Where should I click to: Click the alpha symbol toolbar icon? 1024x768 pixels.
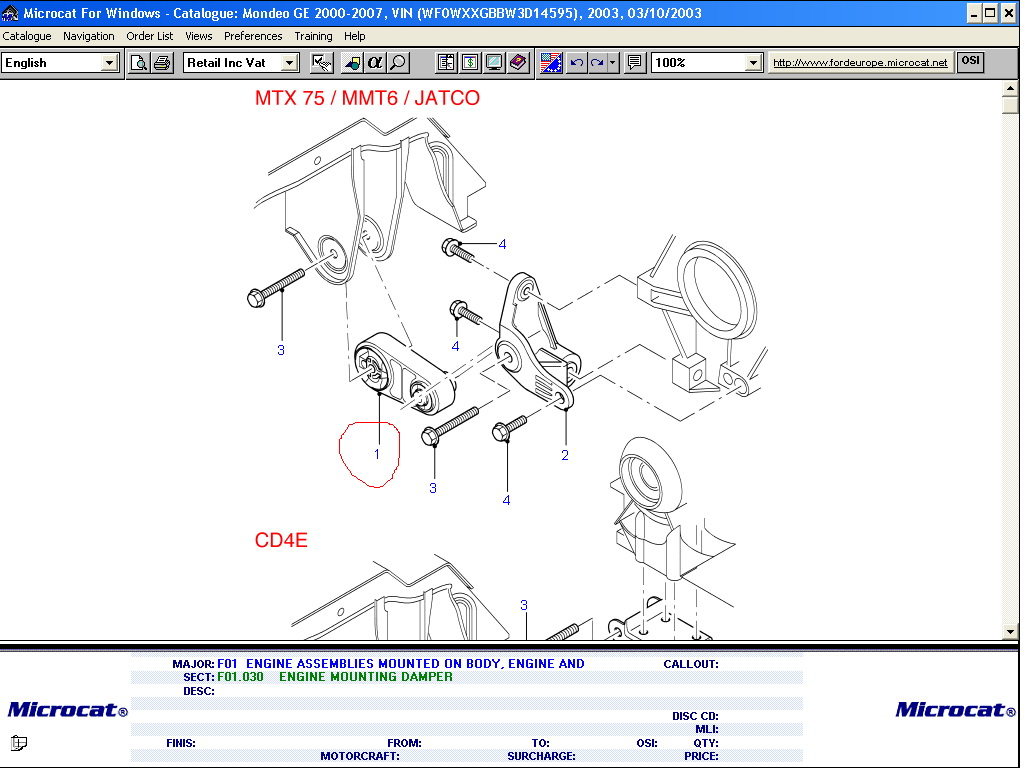[x=375, y=63]
